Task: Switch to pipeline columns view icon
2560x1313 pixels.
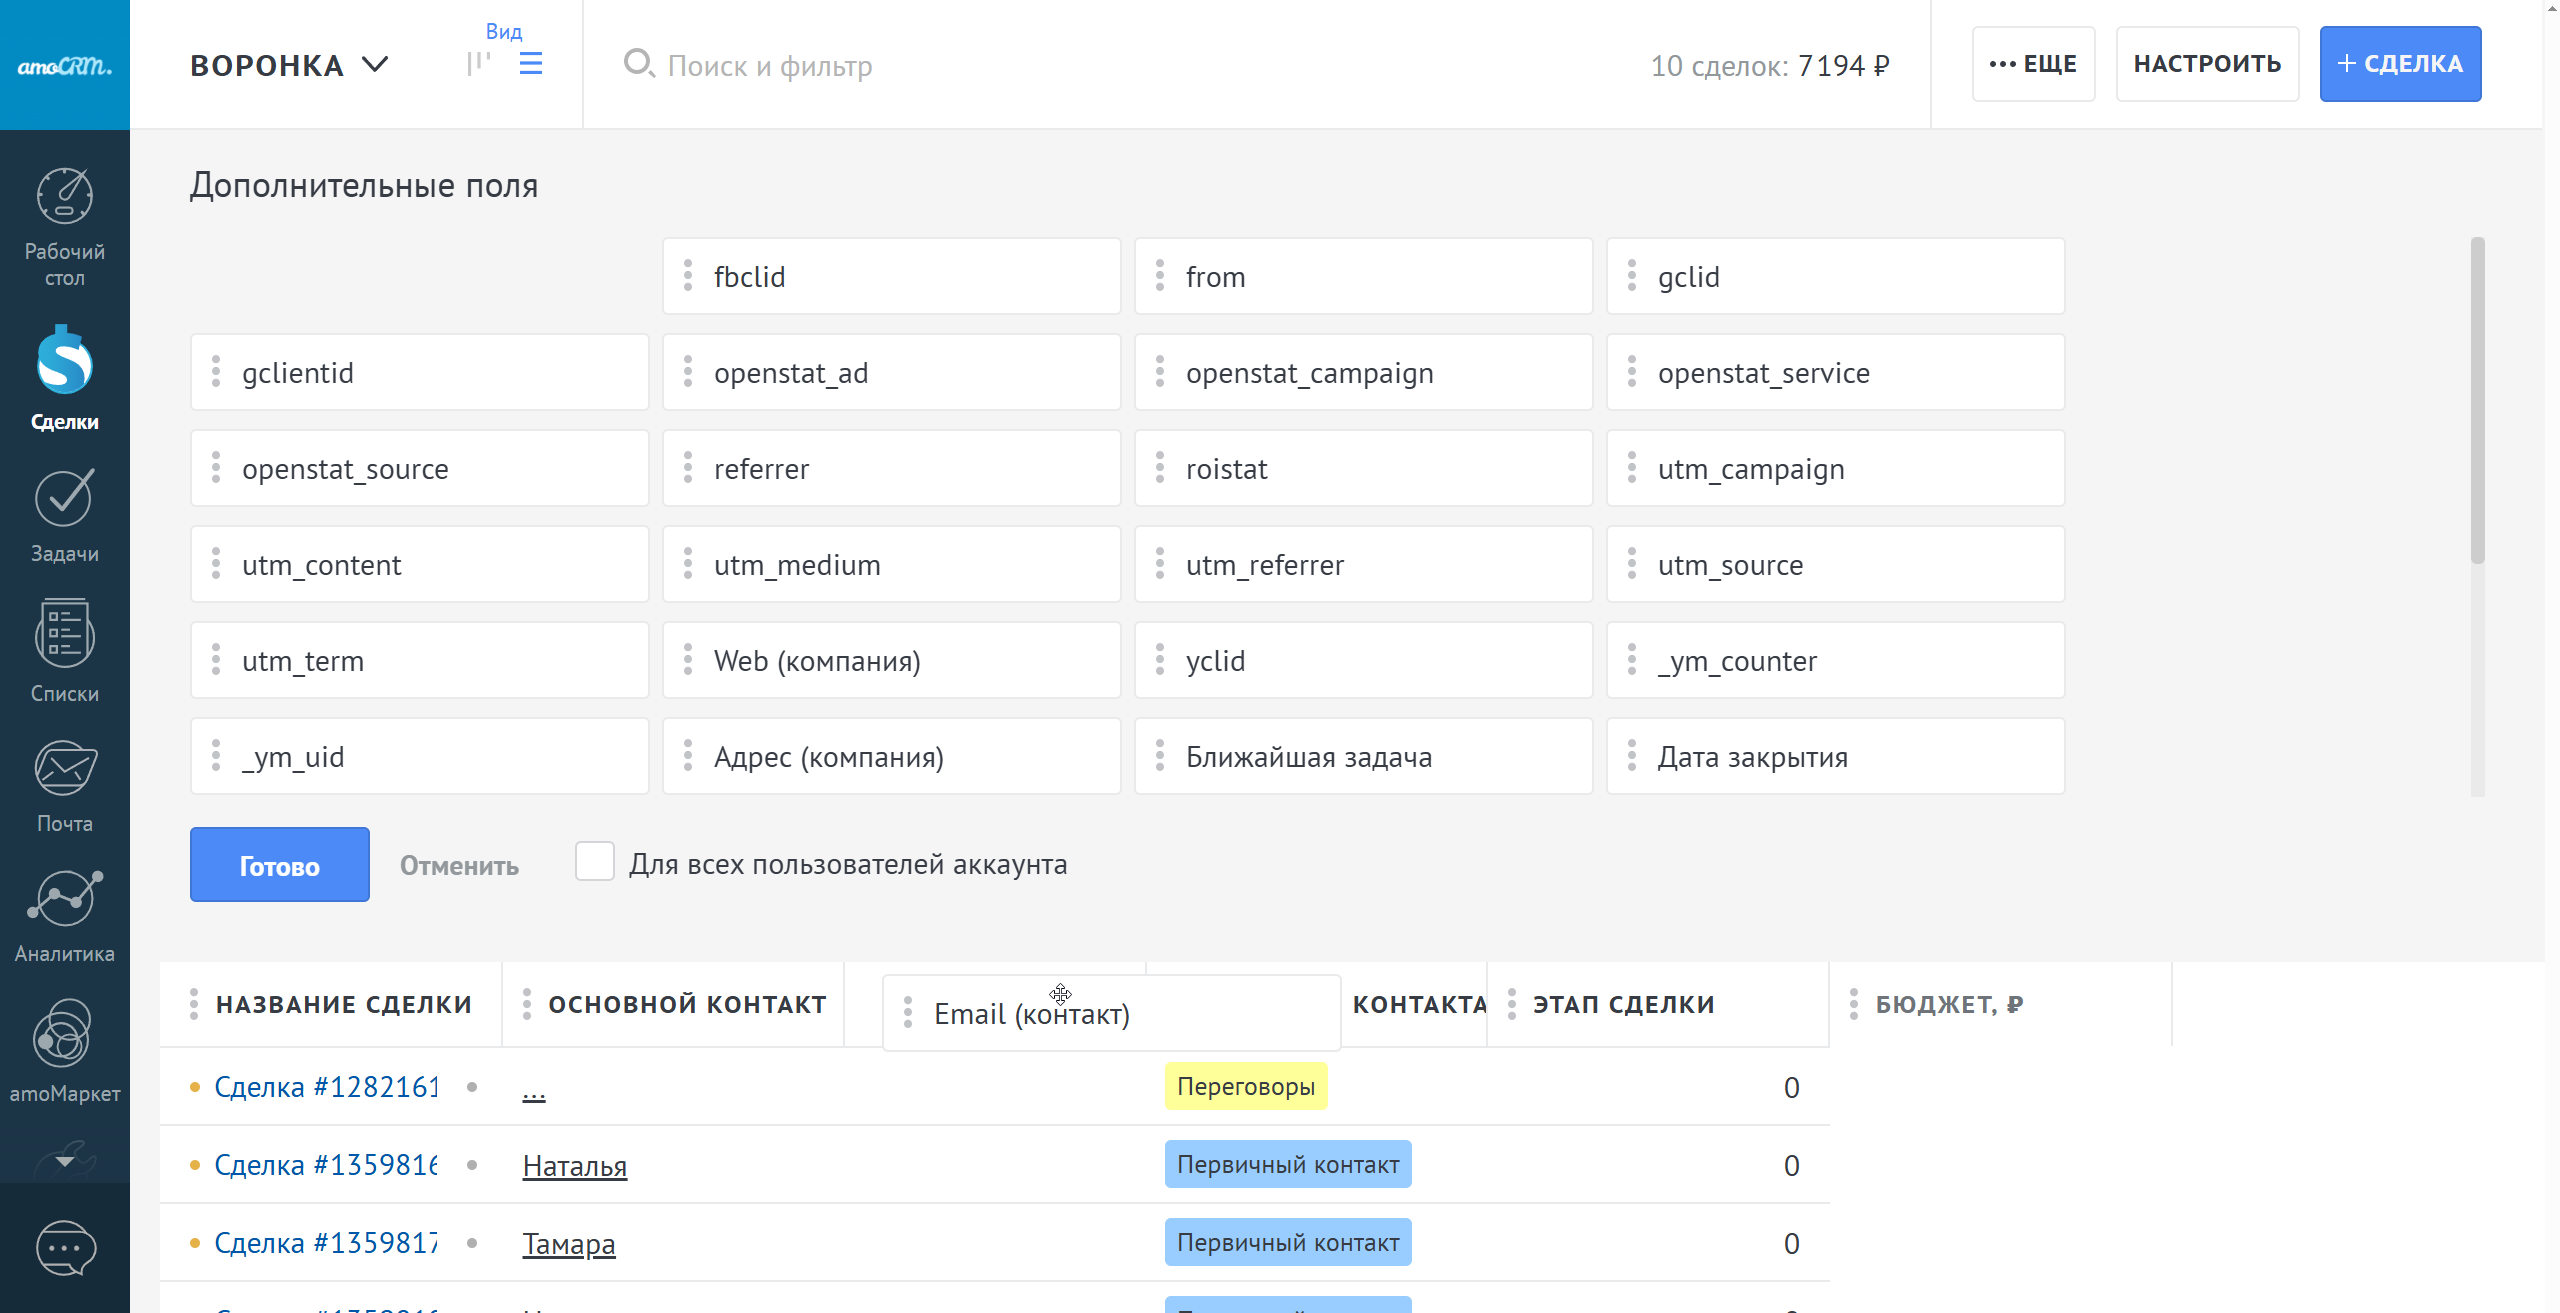Action: (x=478, y=65)
